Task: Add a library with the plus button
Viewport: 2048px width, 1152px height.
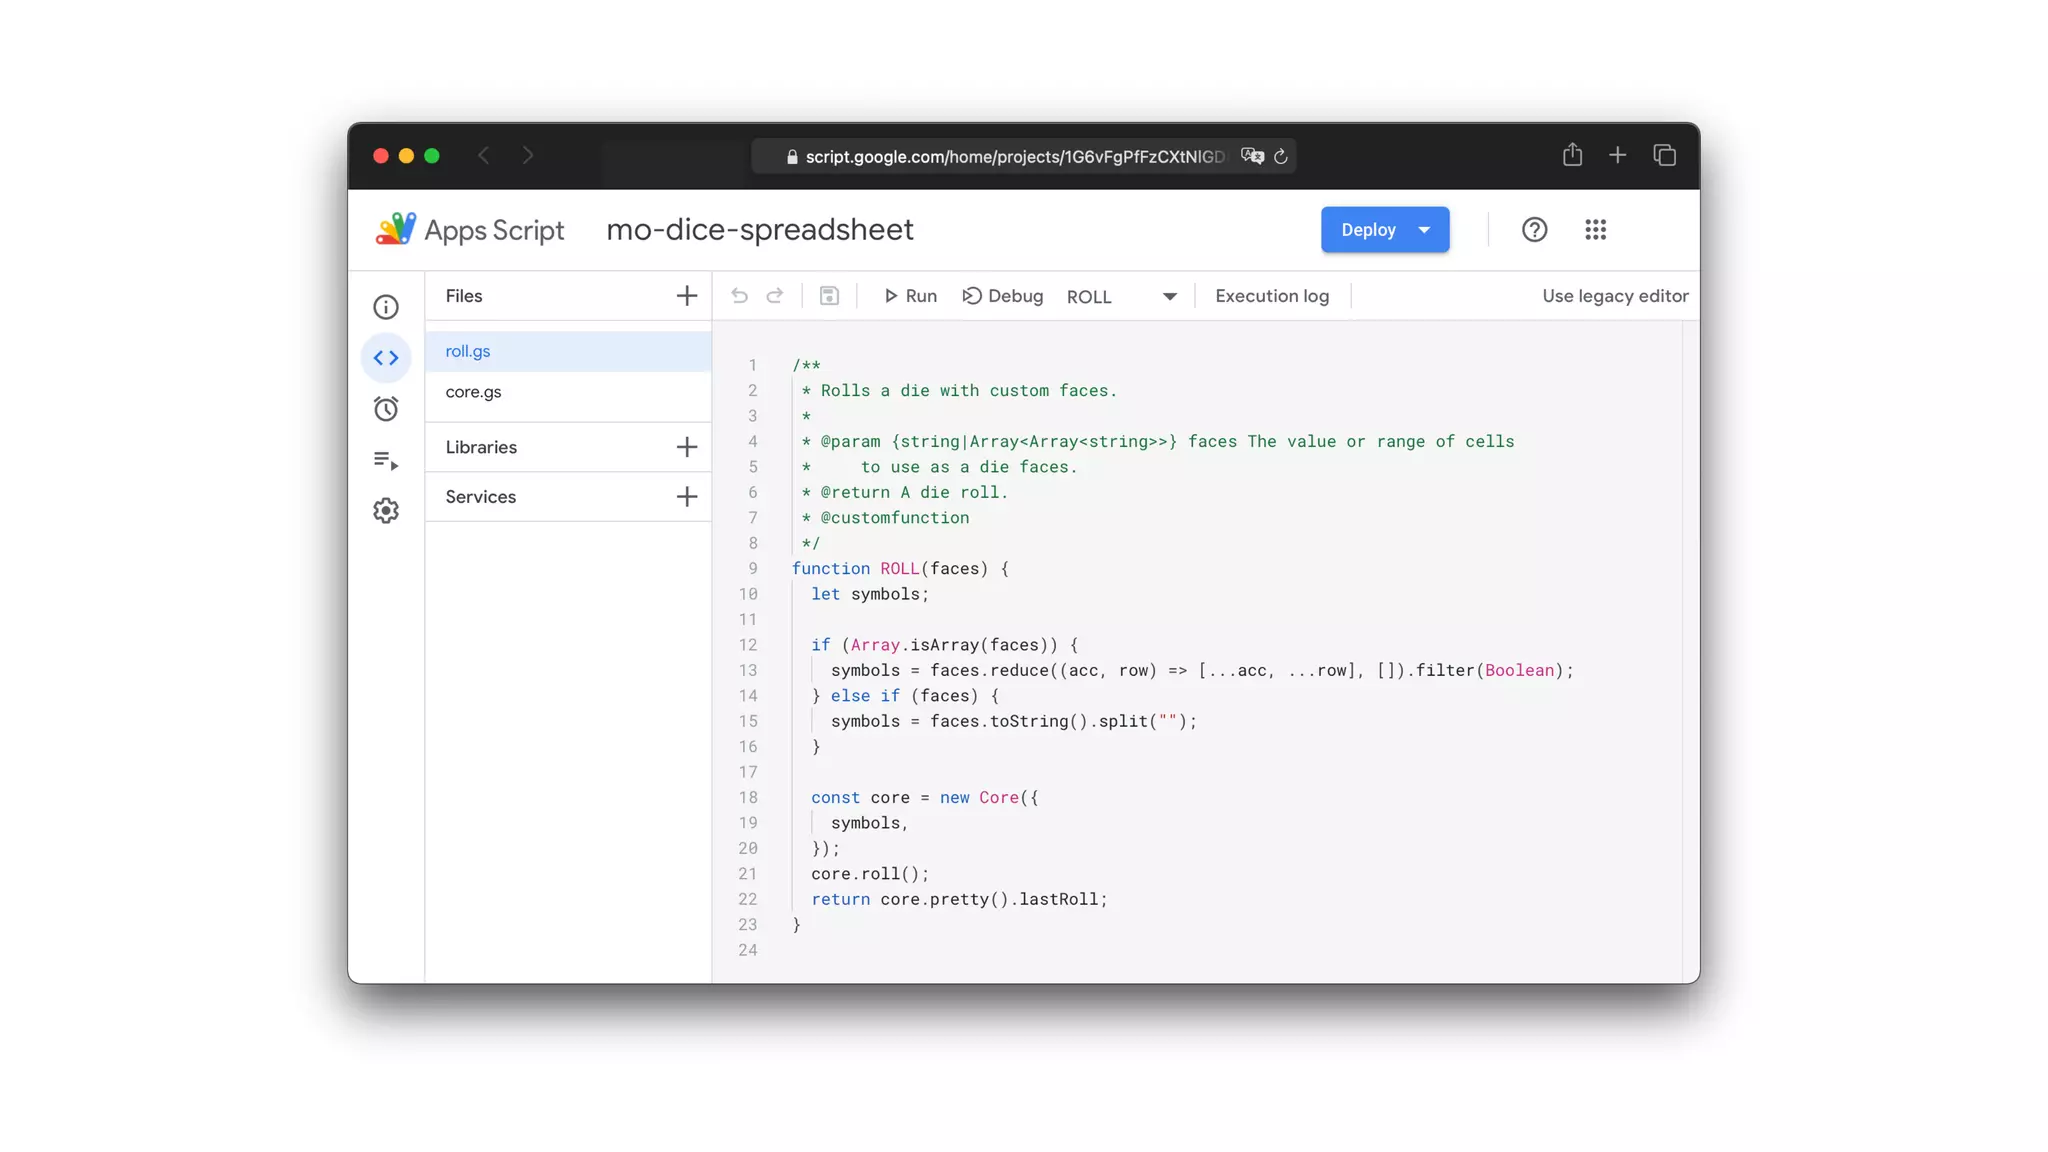Action: click(686, 447)
